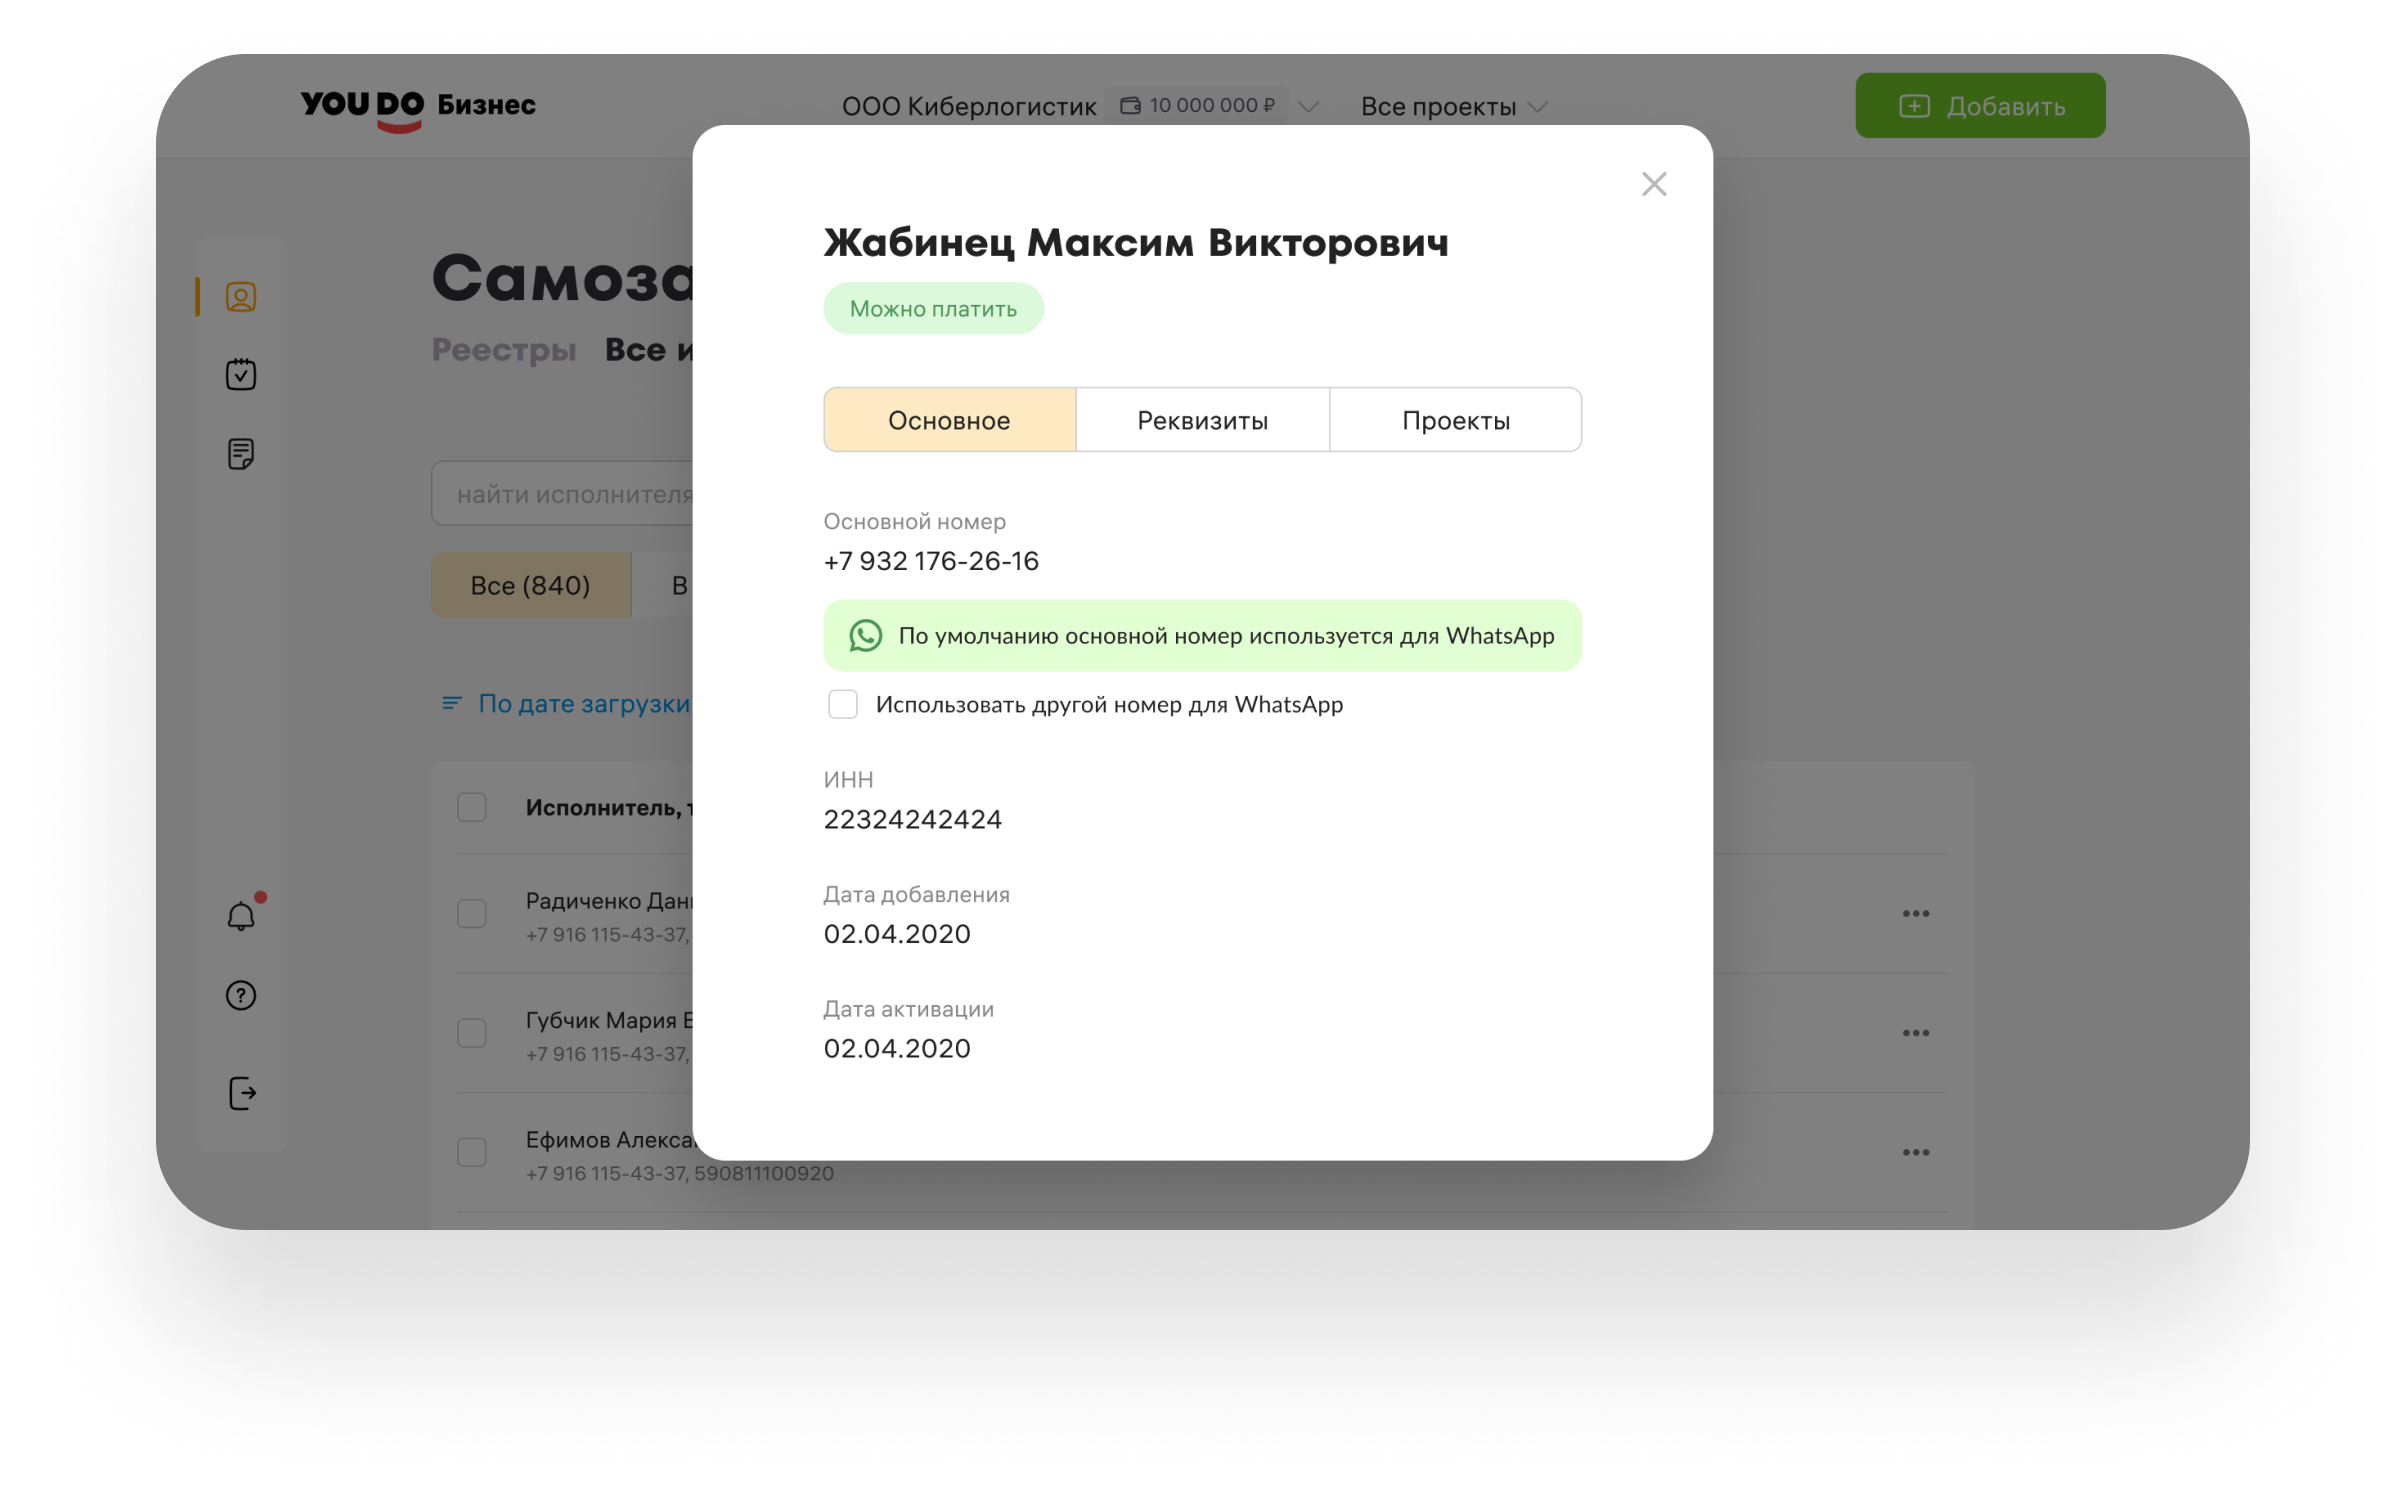Click the wallet icon next to the balance
The image size is (2406, 1488).
(1131, 105)
